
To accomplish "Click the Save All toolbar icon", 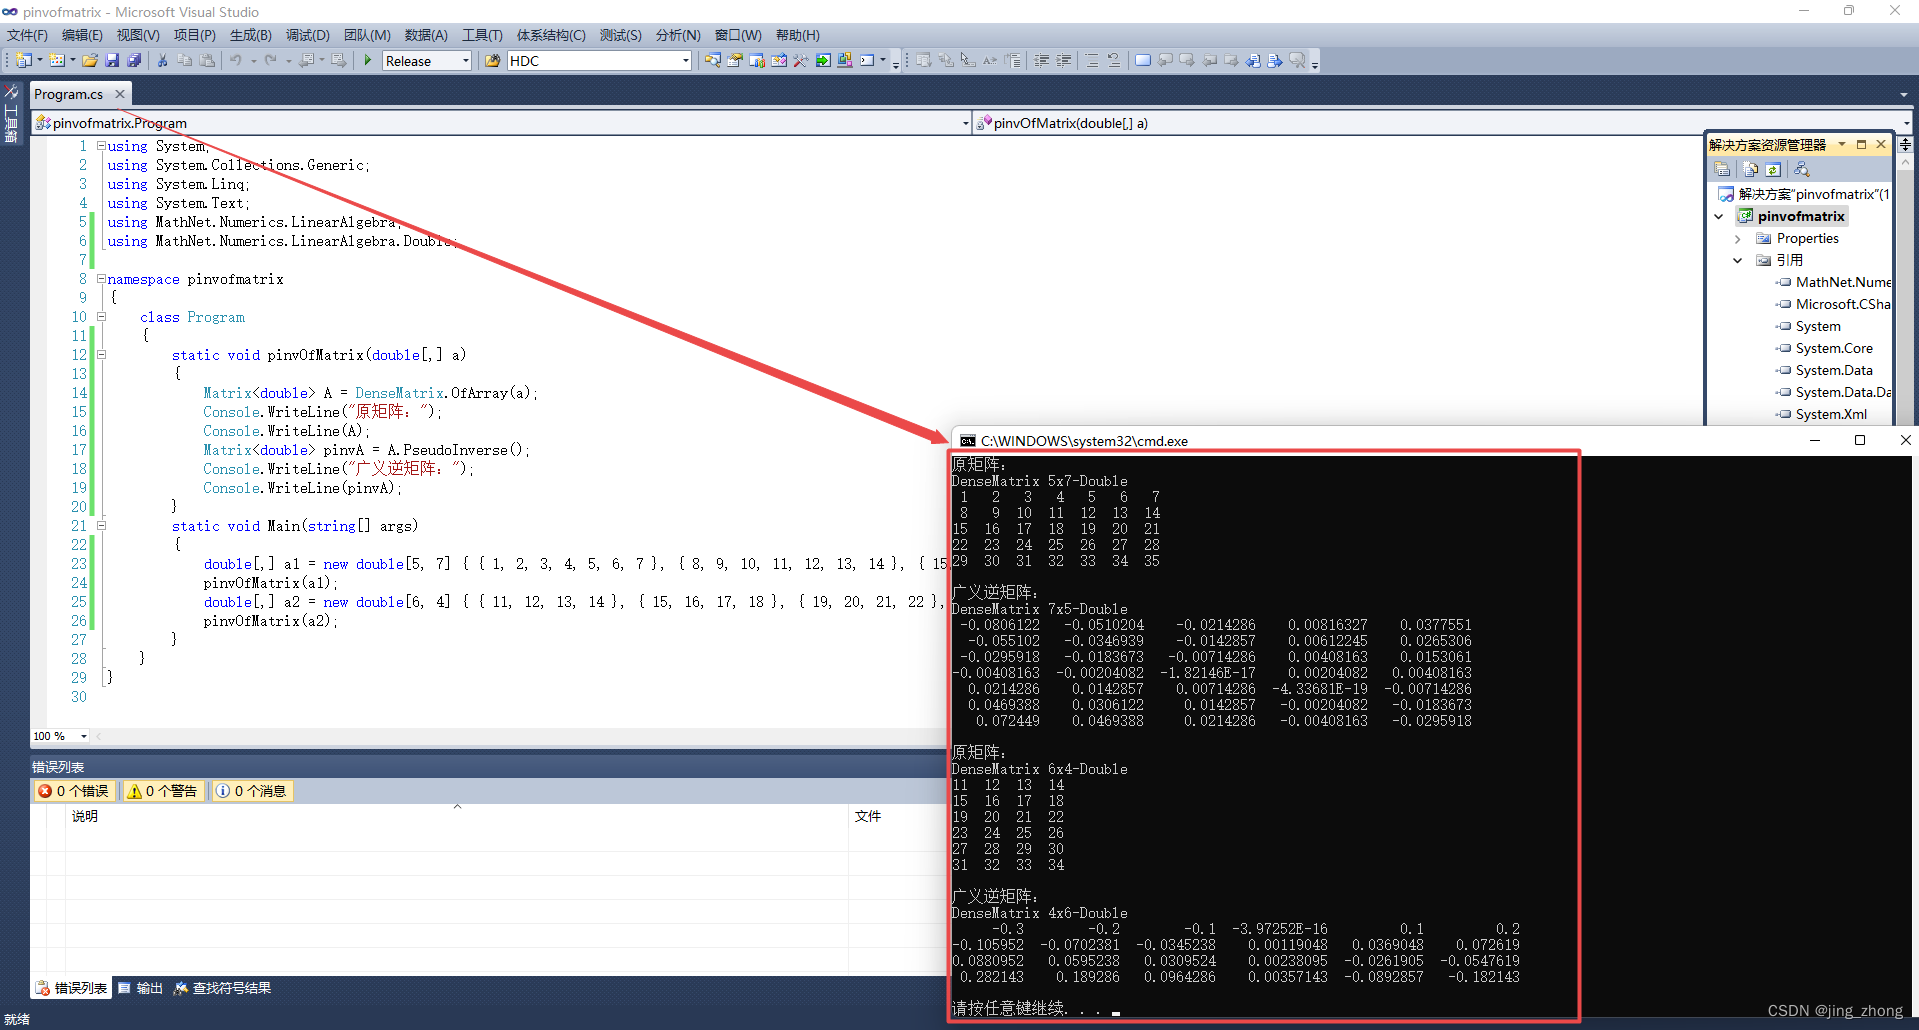I will point(134,61).
